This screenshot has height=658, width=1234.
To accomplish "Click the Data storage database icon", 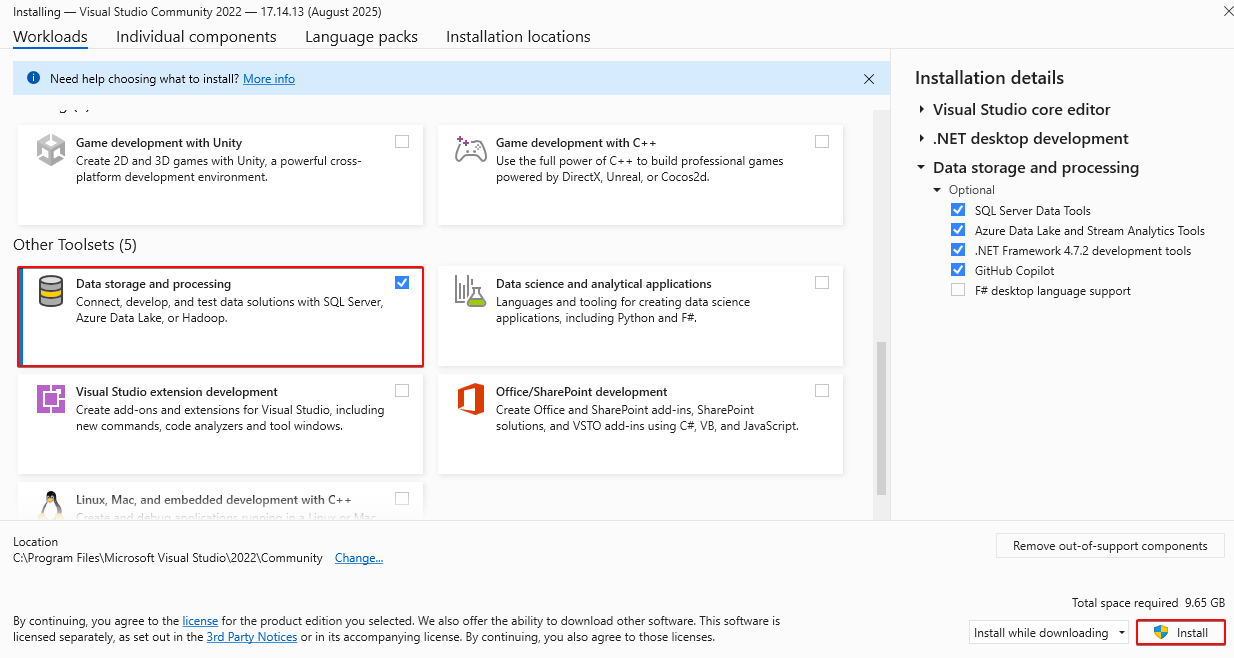I will (51, 292).
